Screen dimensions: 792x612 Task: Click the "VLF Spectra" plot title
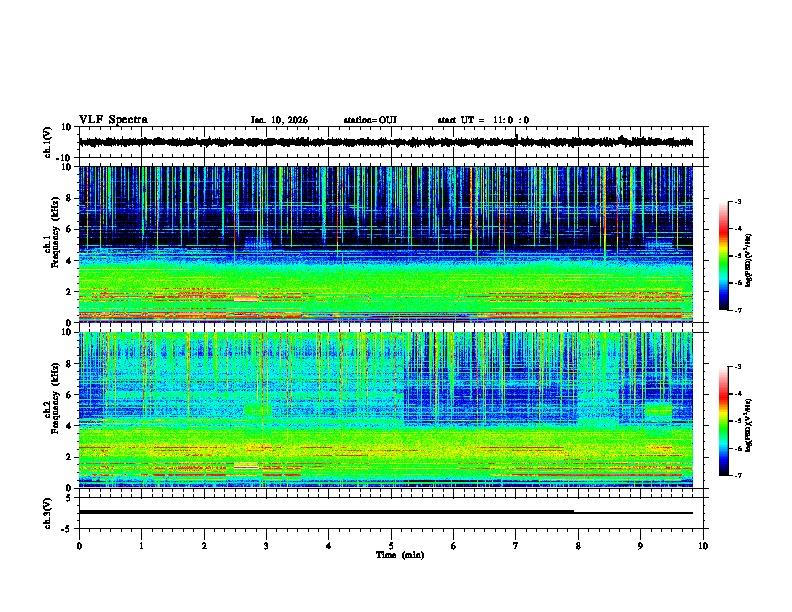113,120
